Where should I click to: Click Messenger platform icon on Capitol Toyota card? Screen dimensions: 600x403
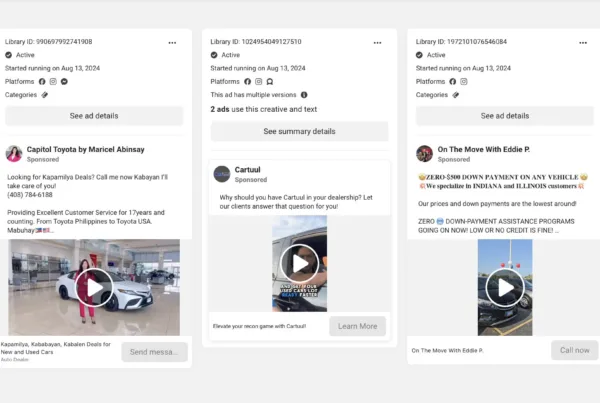click(64, 82)
